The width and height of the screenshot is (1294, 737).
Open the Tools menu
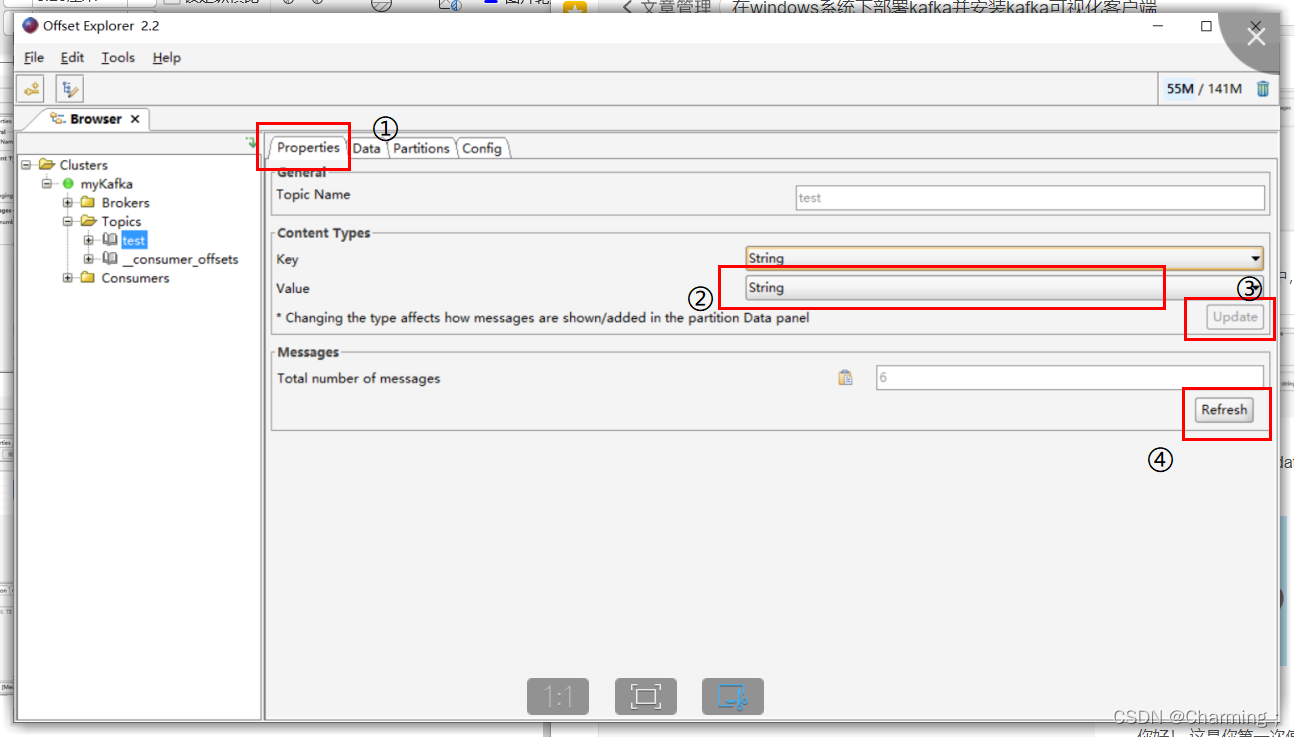click(118, 58)
